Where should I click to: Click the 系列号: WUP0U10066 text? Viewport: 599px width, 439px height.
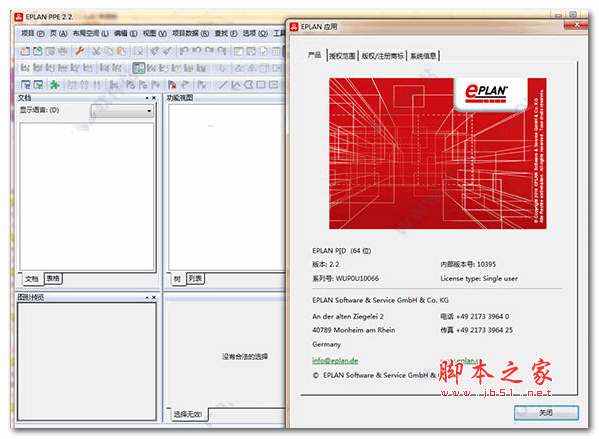[345, 279]
